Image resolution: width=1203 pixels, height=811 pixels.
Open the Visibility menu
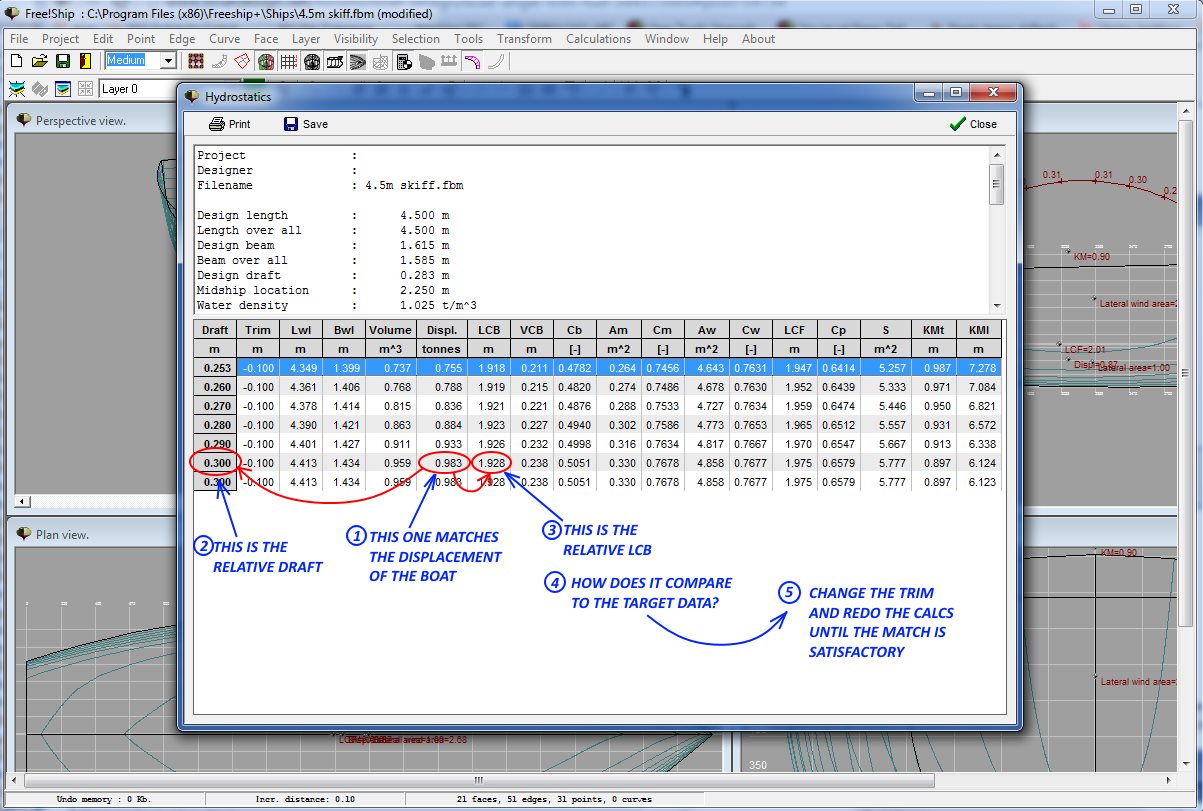[x=355, y=39]
